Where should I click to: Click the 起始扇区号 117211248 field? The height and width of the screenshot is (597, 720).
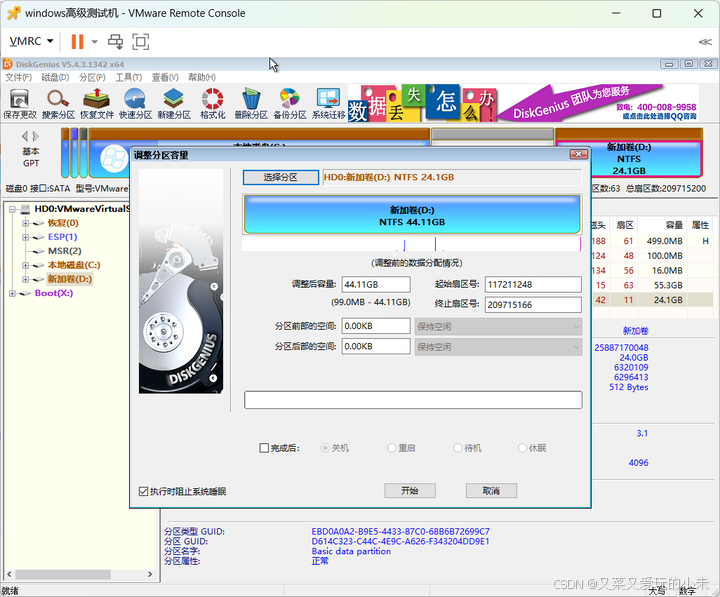pyautogui.click(x=533, y=284)
